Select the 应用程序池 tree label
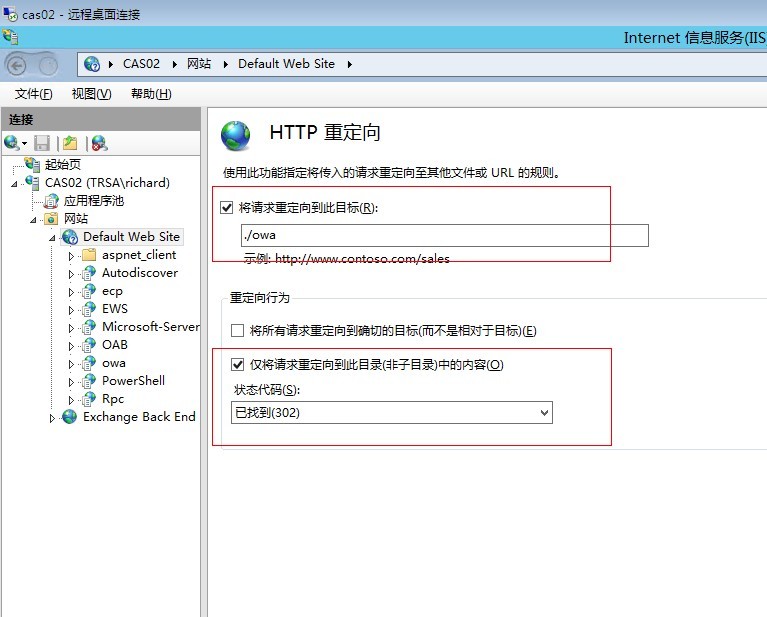 [93, 201]
